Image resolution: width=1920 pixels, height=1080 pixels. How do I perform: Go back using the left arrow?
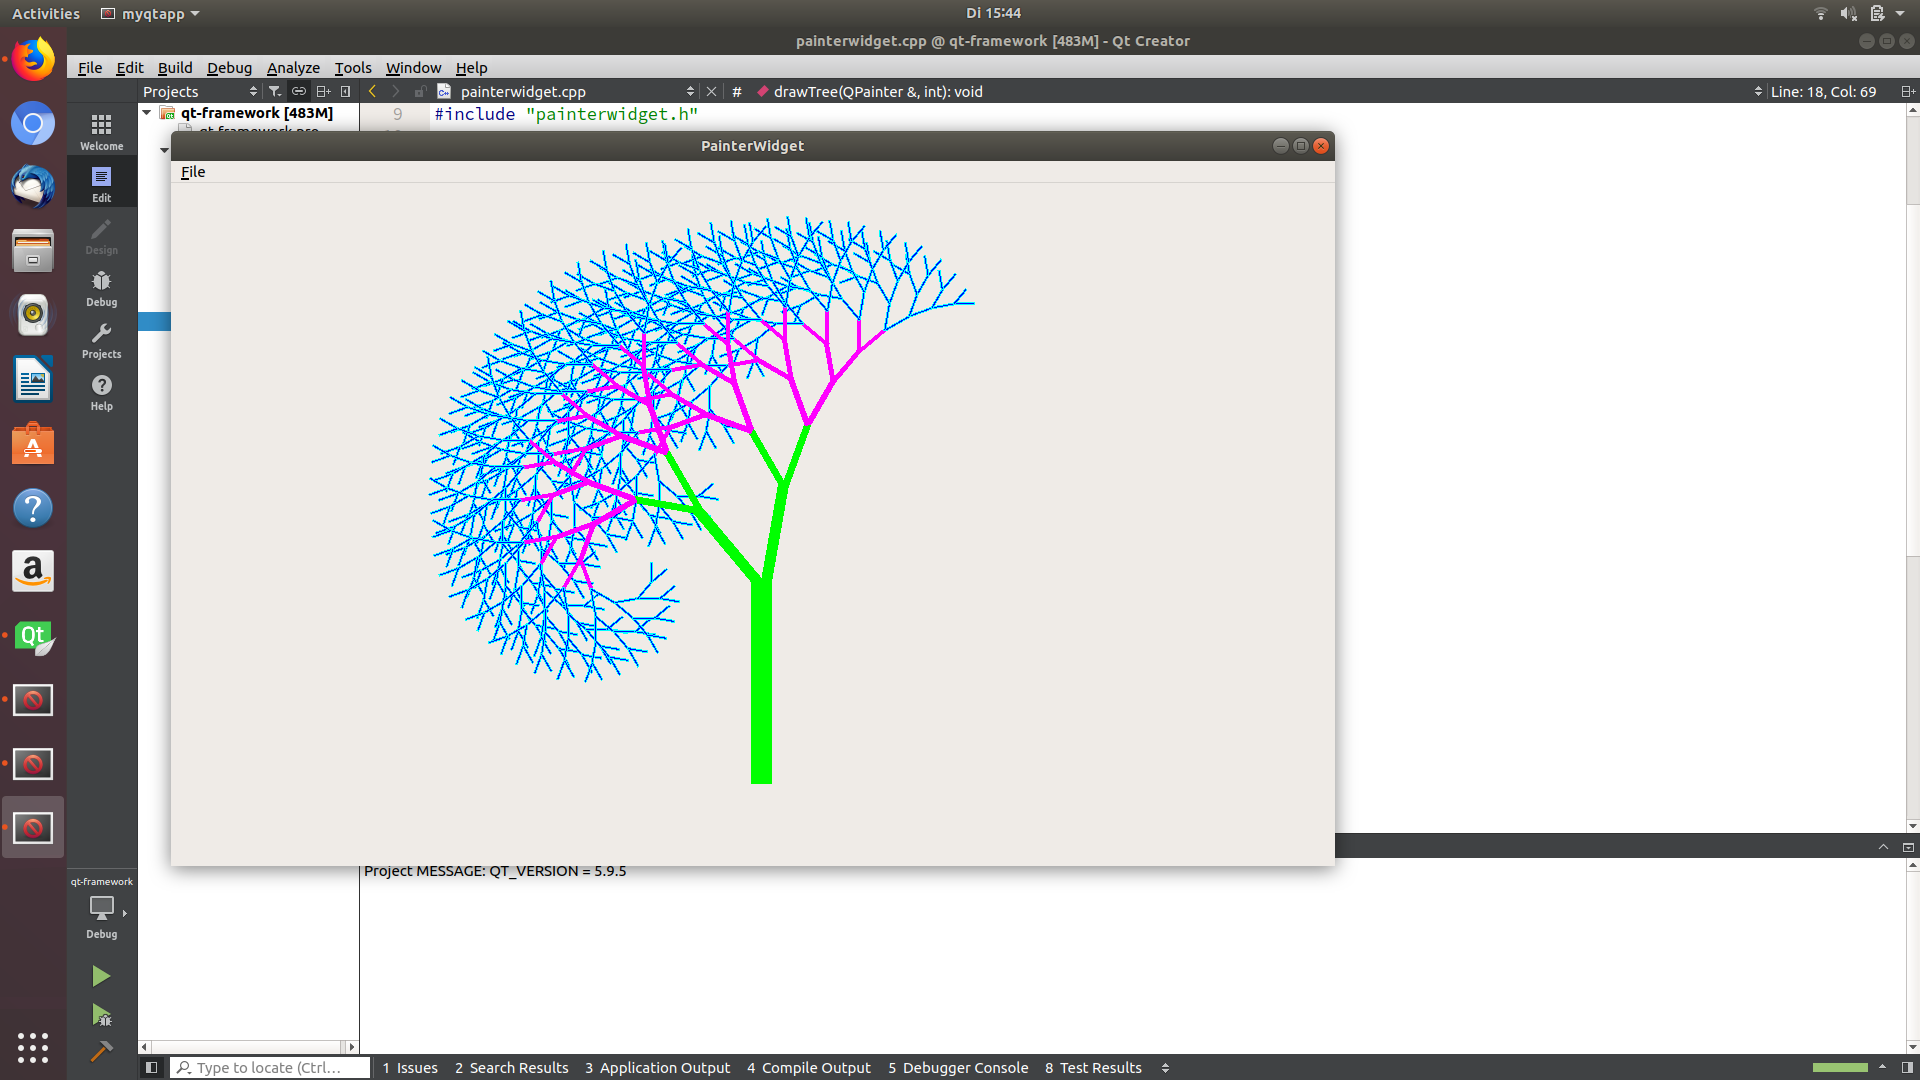pos(373,91)
